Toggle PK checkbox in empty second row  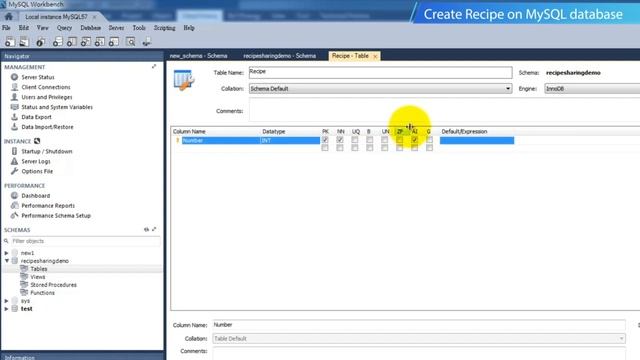tap(325, 148)
